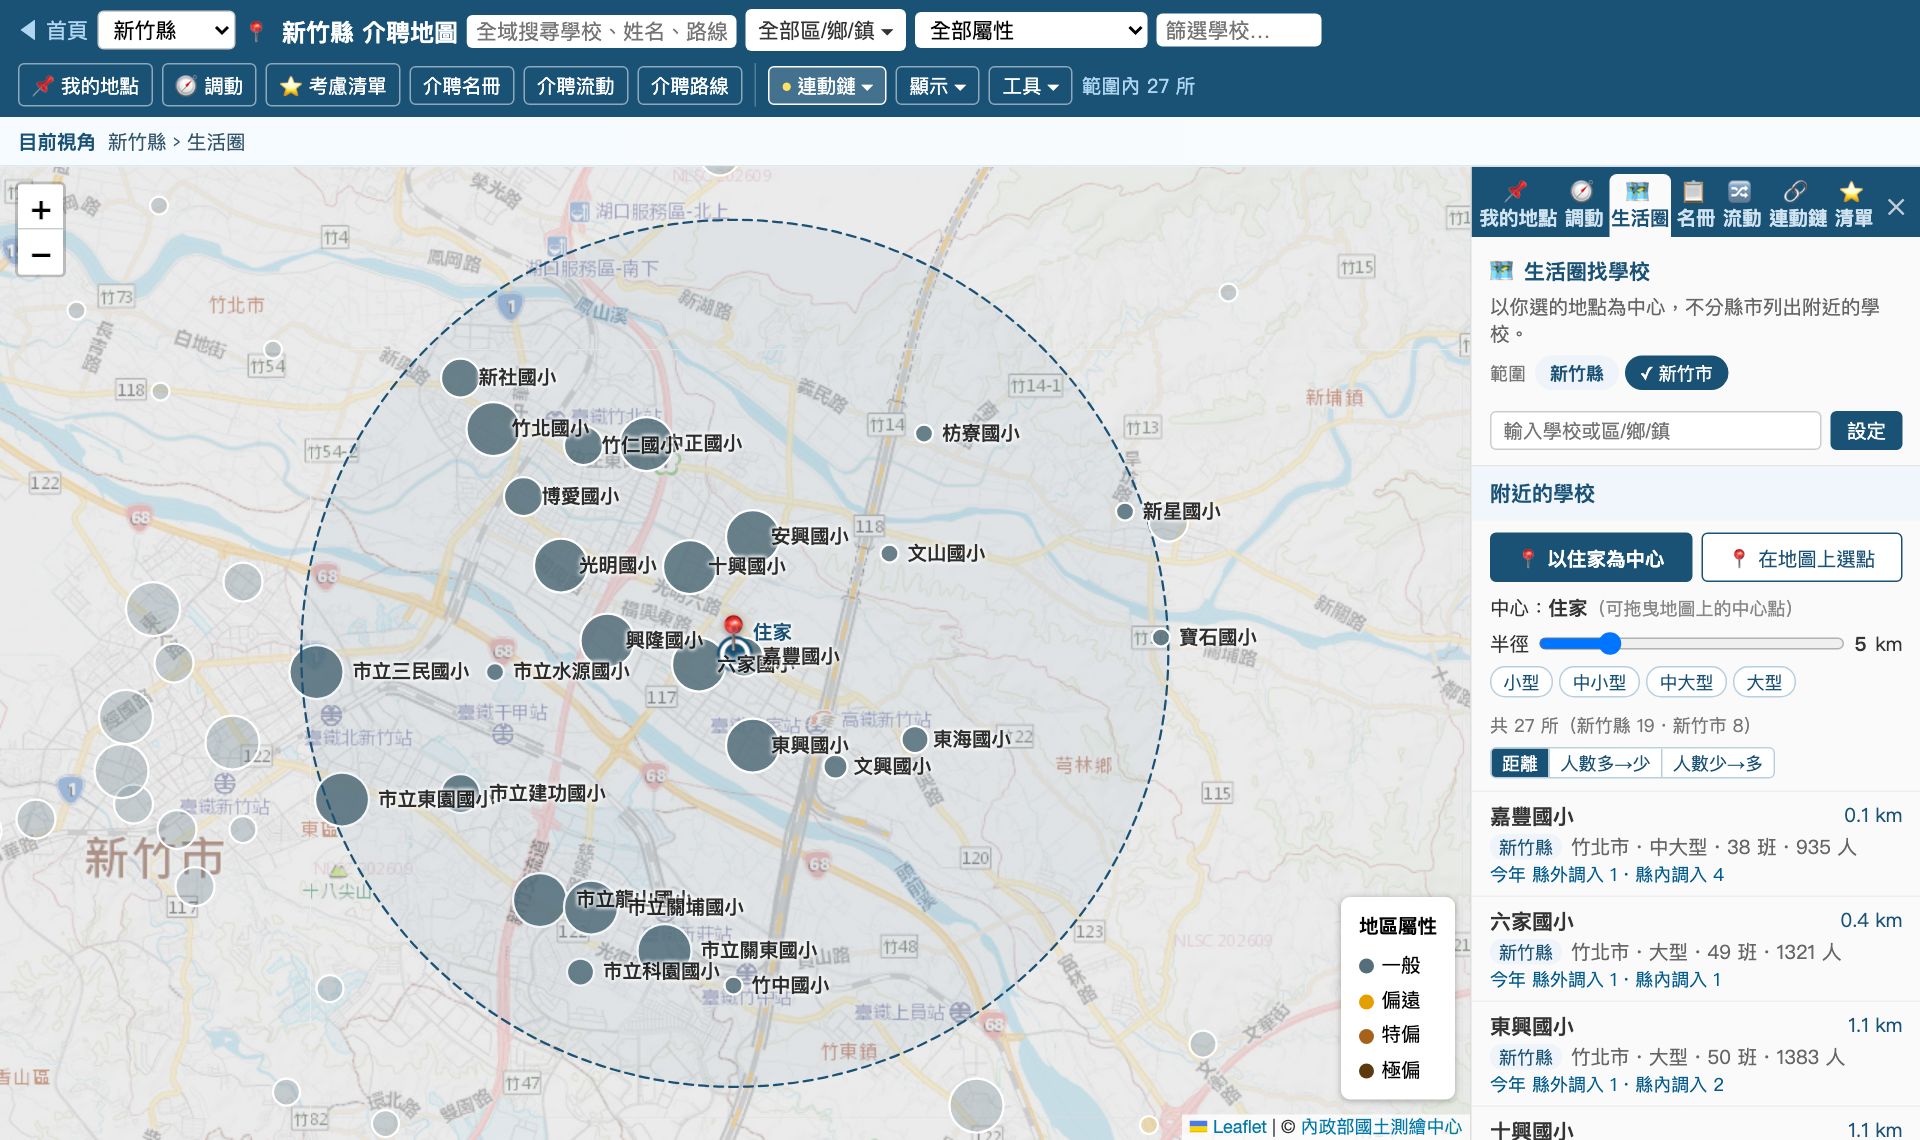This screenshot has height=1140, width=1920.
Task: Close the side panel with X
Action: click(1896, 207)
